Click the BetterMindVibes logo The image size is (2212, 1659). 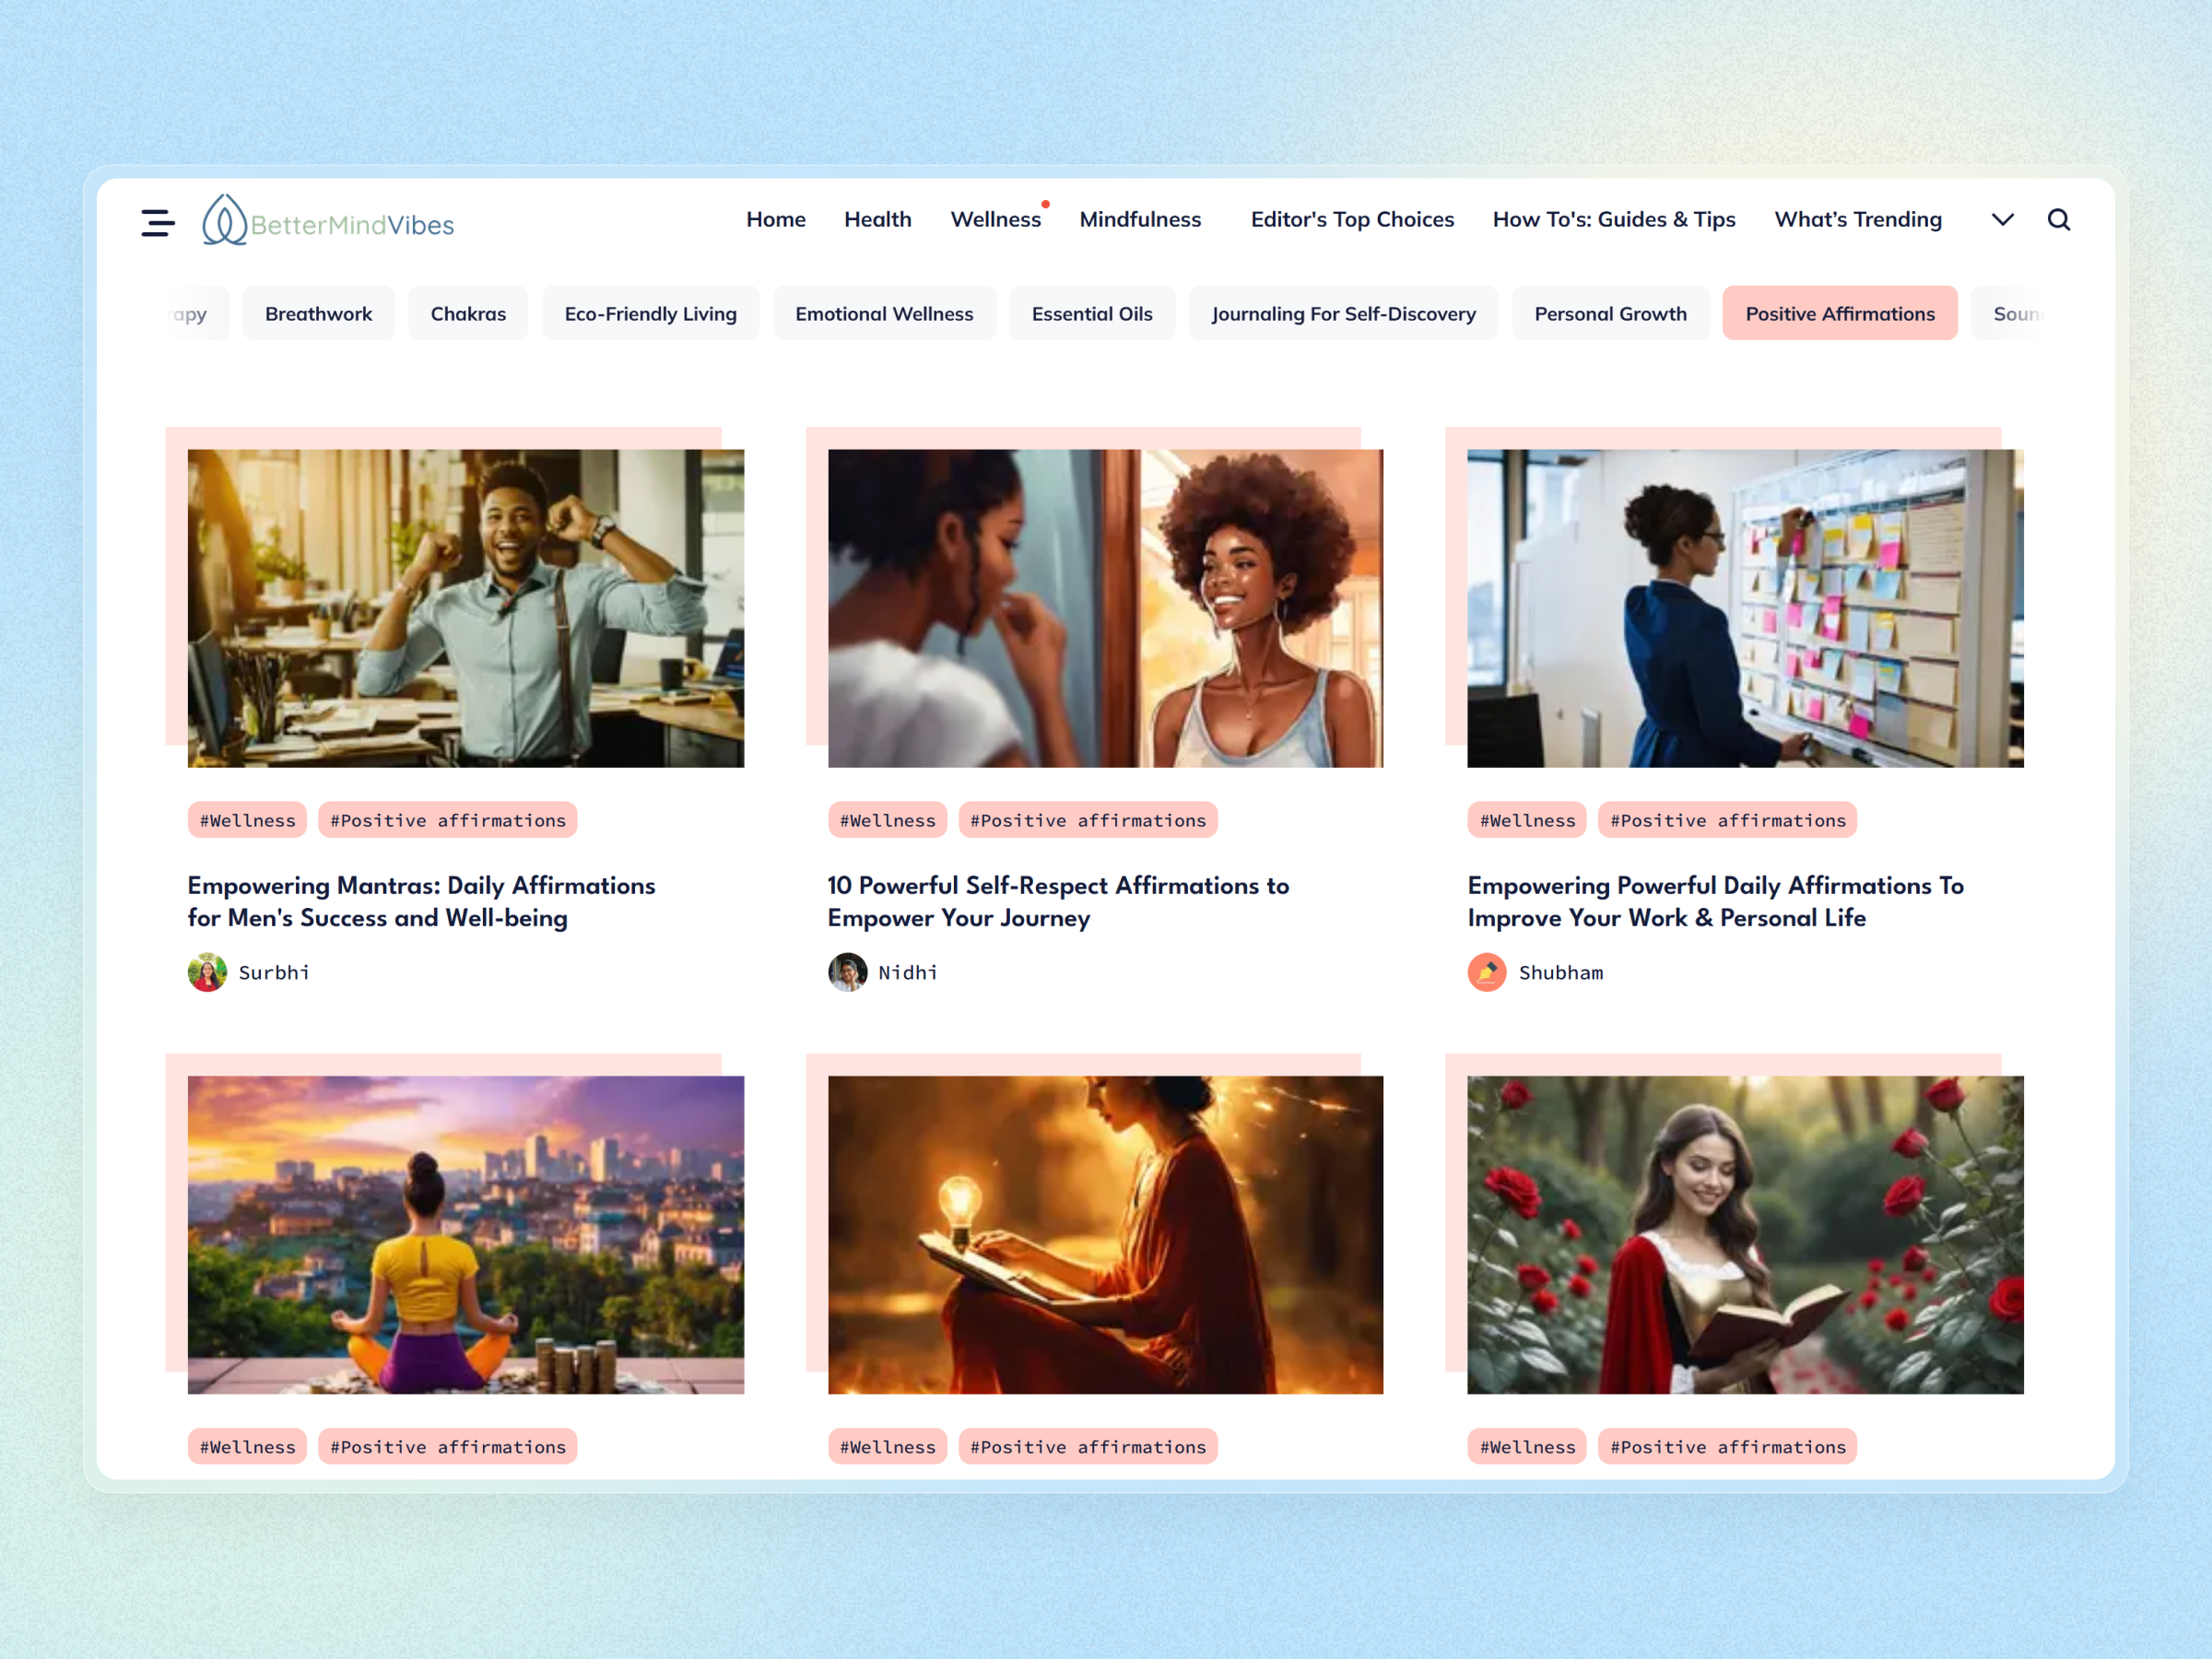(327, 222)
